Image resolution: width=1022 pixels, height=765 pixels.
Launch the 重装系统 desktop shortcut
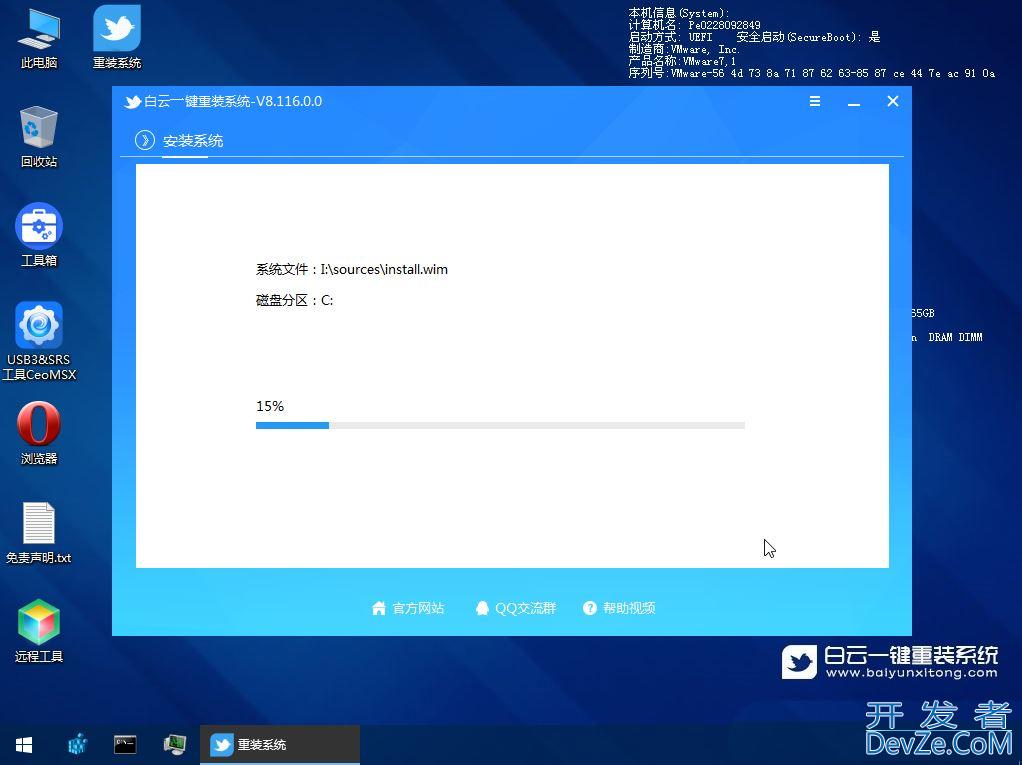[x=117, y=38]
